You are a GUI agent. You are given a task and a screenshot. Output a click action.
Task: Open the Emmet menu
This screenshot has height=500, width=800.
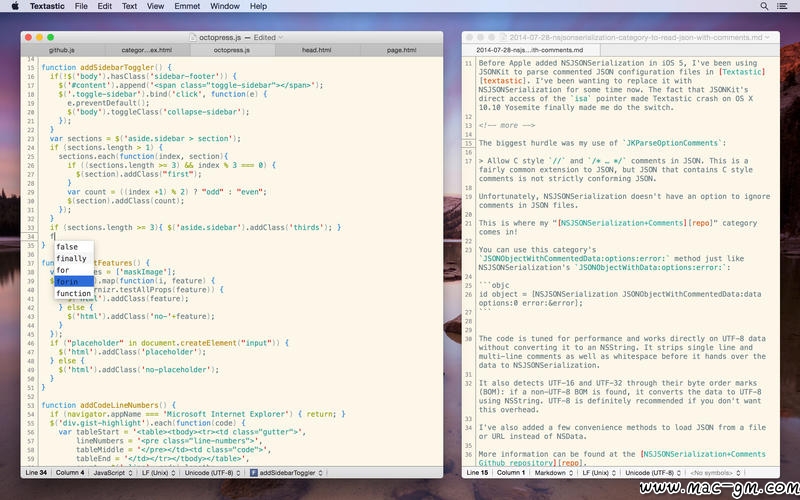(x=187, y=6)
